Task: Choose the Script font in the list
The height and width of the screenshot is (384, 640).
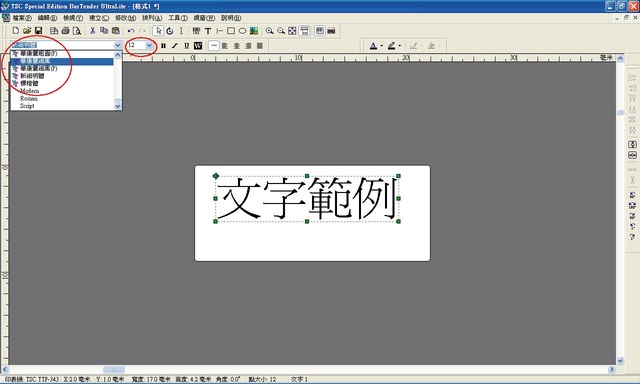Action: click(x=62, y=106)
